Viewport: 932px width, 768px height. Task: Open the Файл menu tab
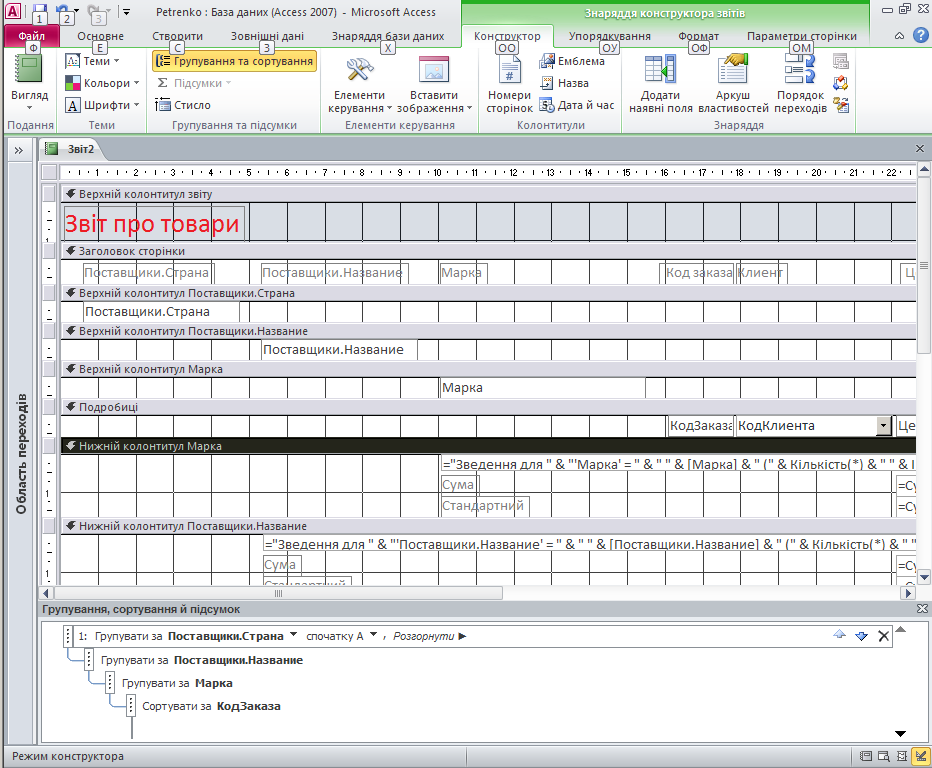tap(31, 36)
